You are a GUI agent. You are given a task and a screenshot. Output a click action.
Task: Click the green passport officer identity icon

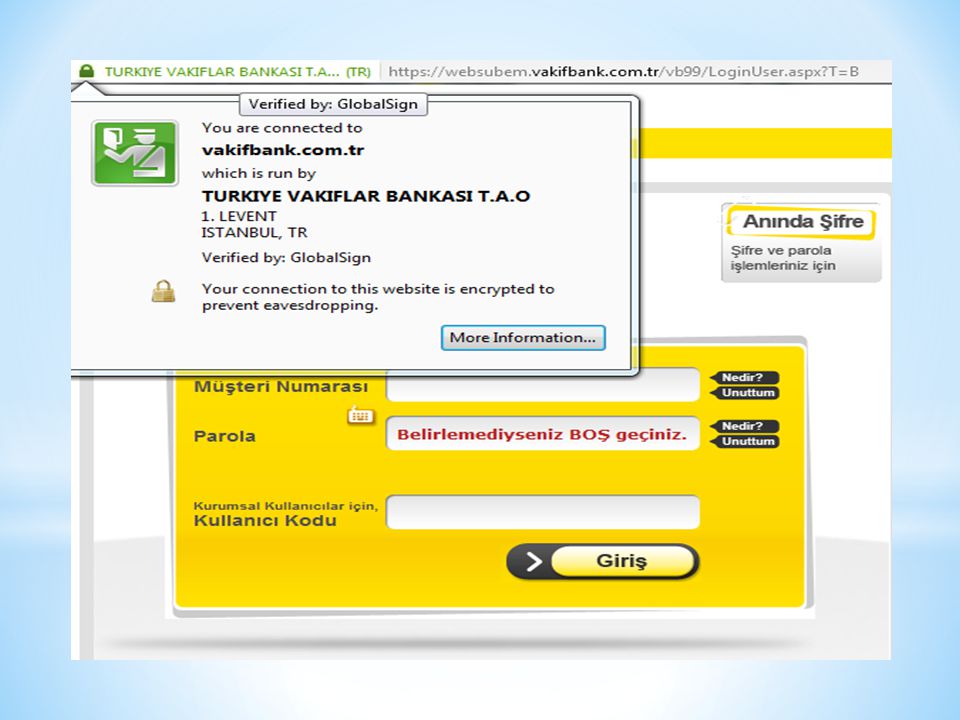[x=135, y=153]
